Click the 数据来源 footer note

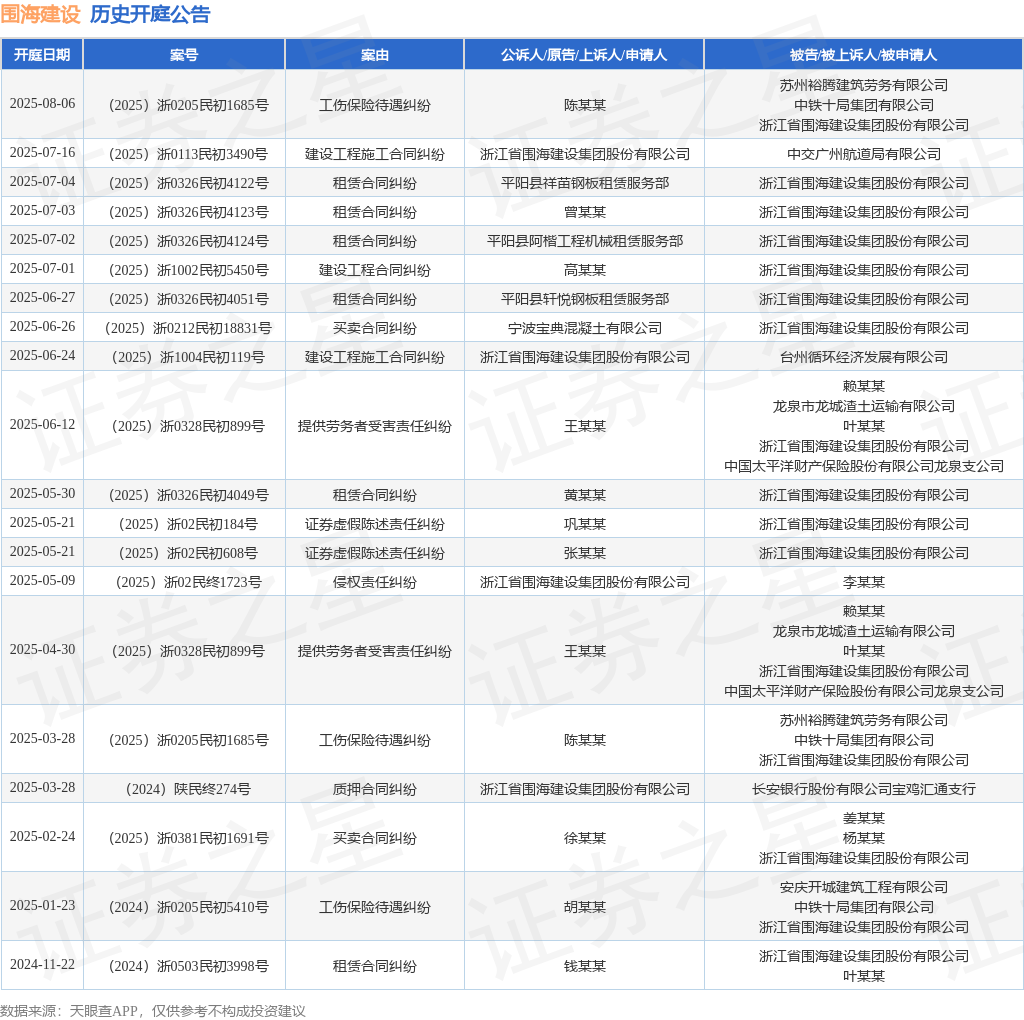153,1011
